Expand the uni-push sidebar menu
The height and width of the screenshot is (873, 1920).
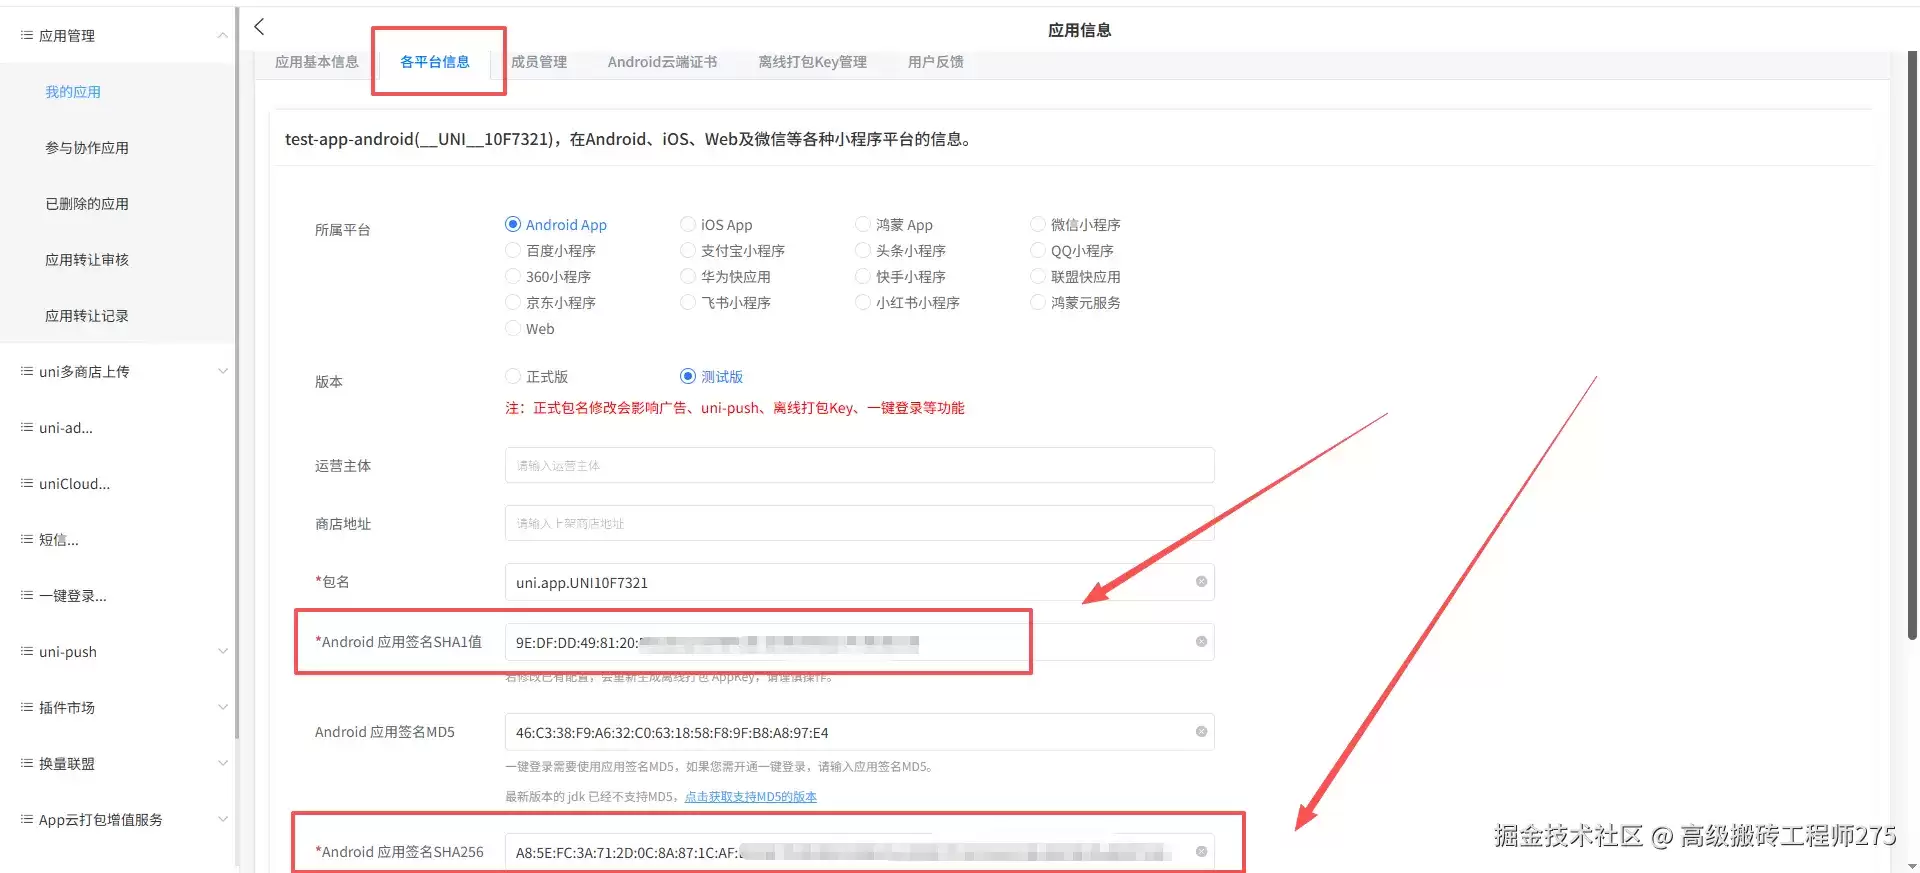click(x=222, y=651)
